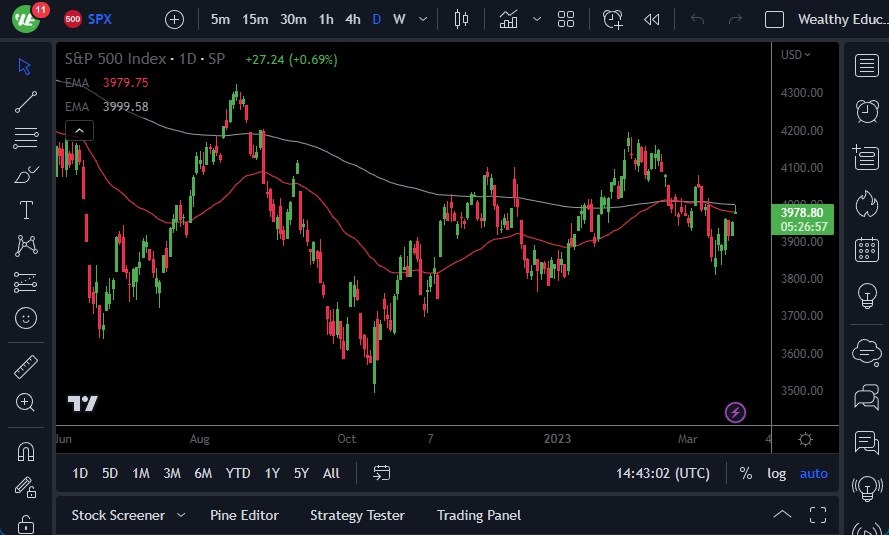Toggle percent scale on price axis
The height and width of the screenshot is (535, 889).
(x=745, y=473)
